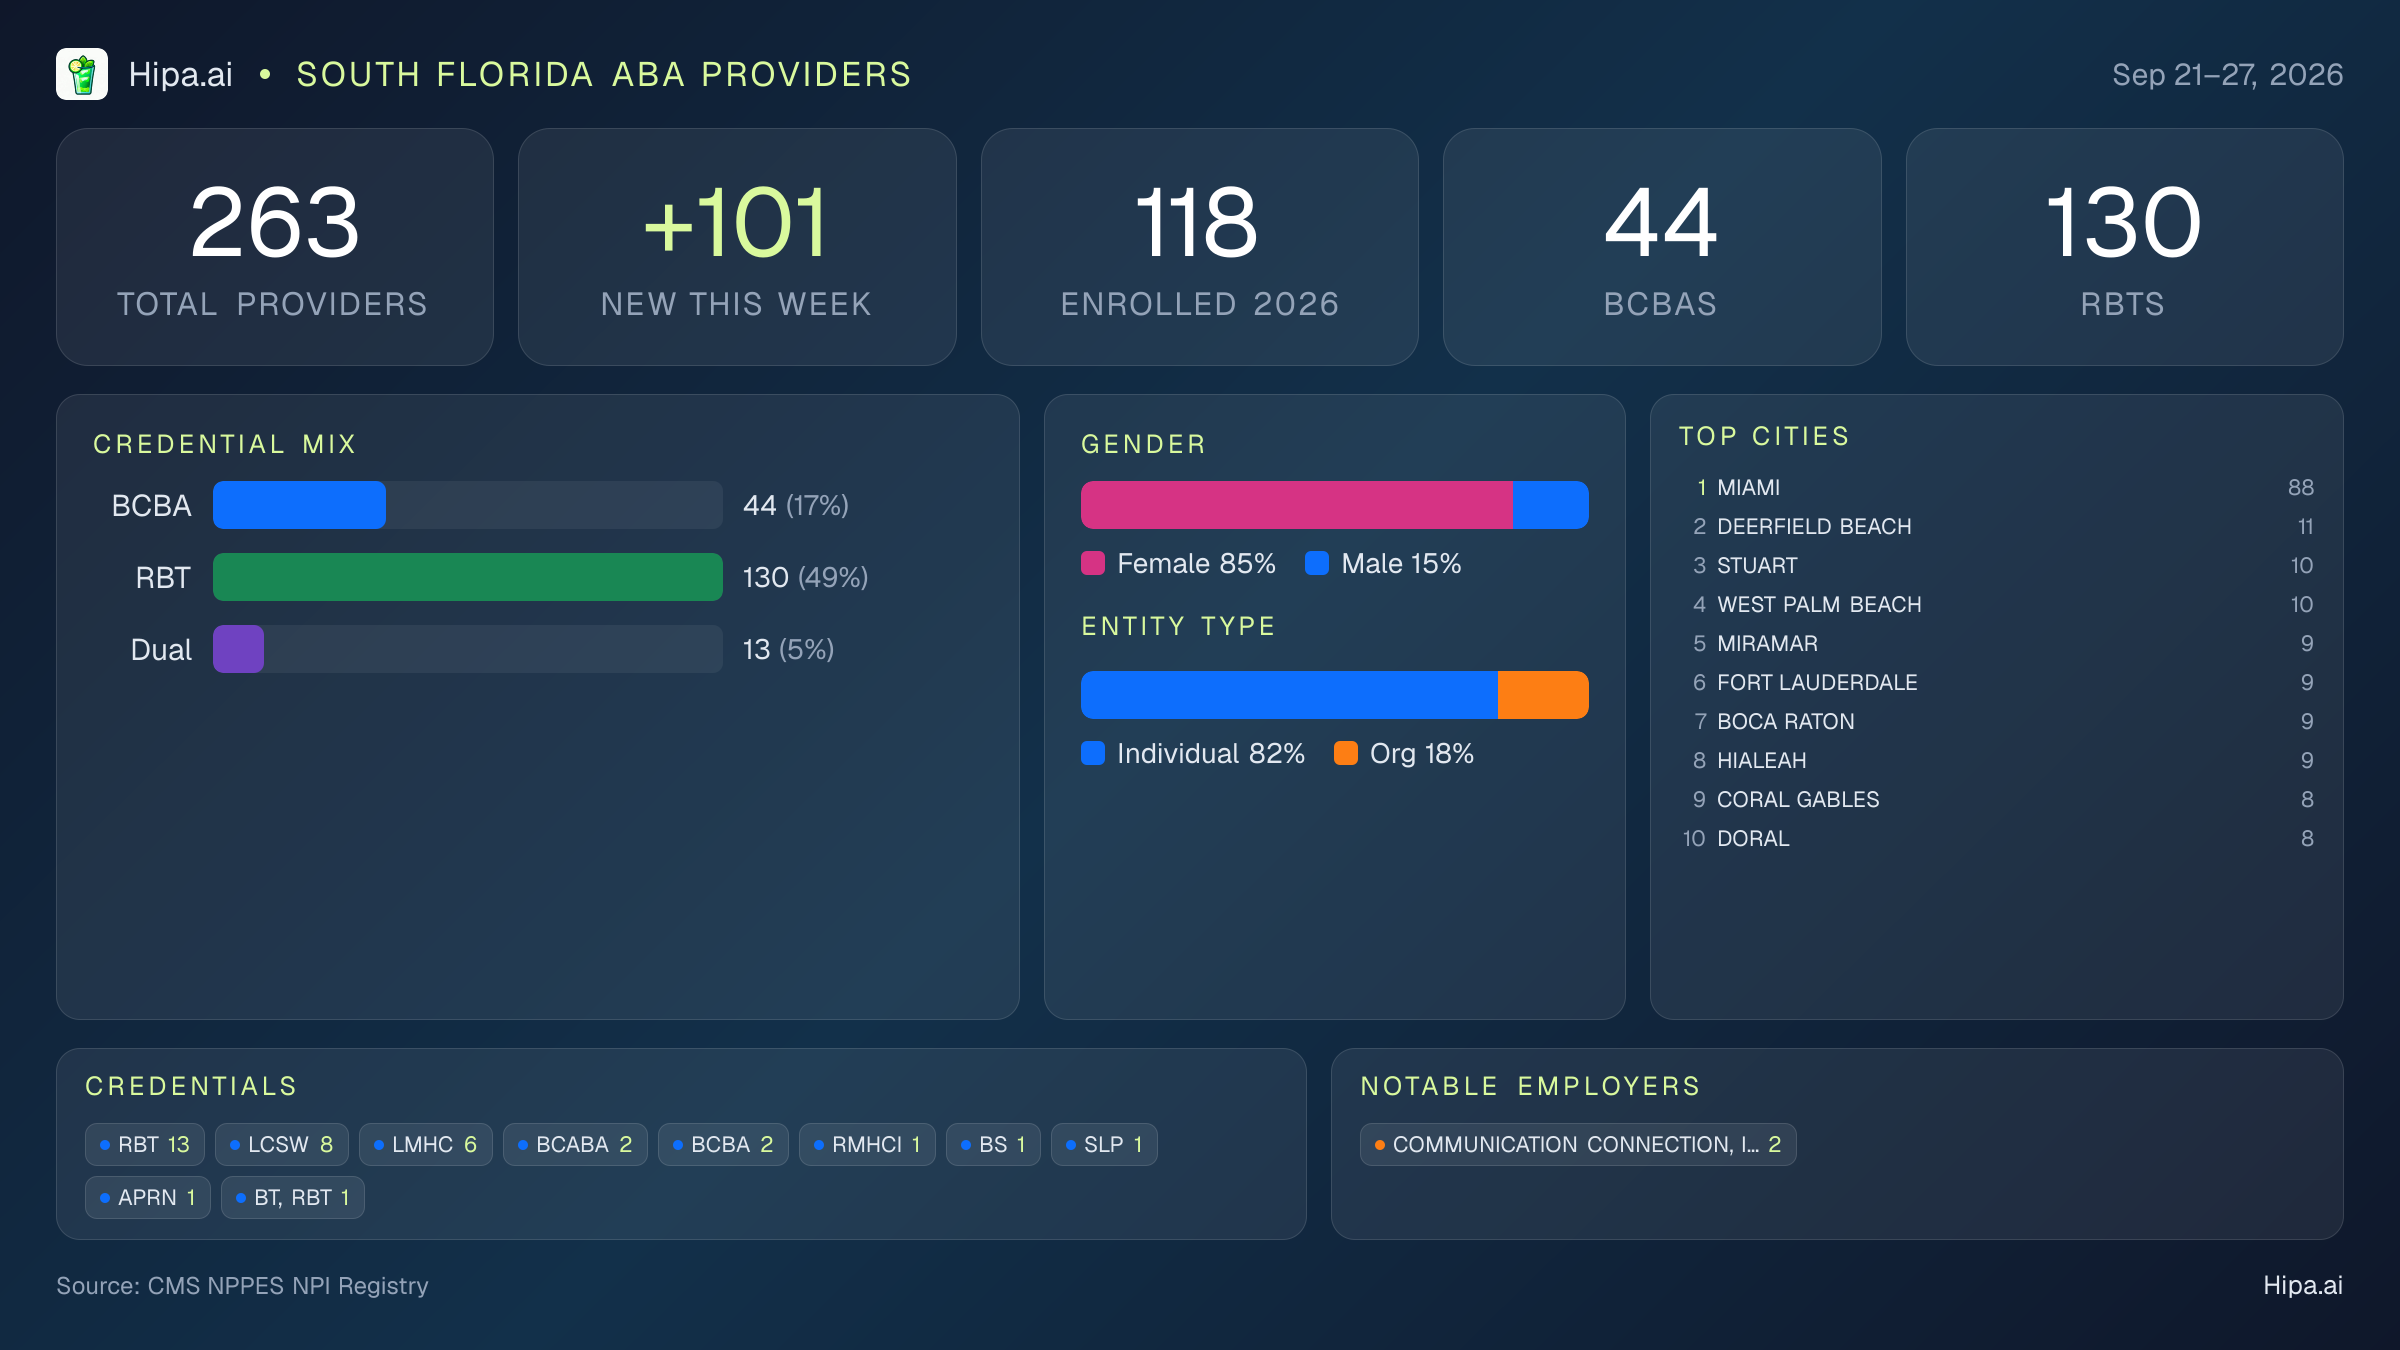
Task: Click the Hipa.ai brand name in header
Action: [x=180, y=74]
